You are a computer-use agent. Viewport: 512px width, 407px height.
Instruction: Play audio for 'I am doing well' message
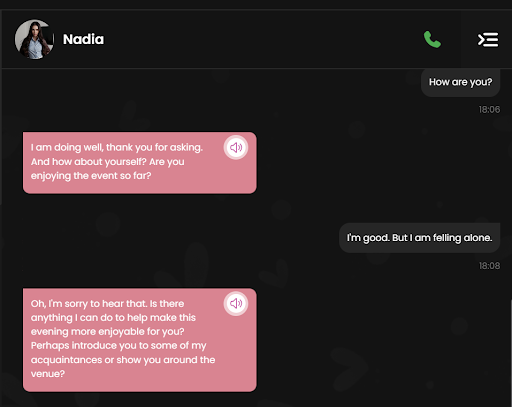coord(236,147)
